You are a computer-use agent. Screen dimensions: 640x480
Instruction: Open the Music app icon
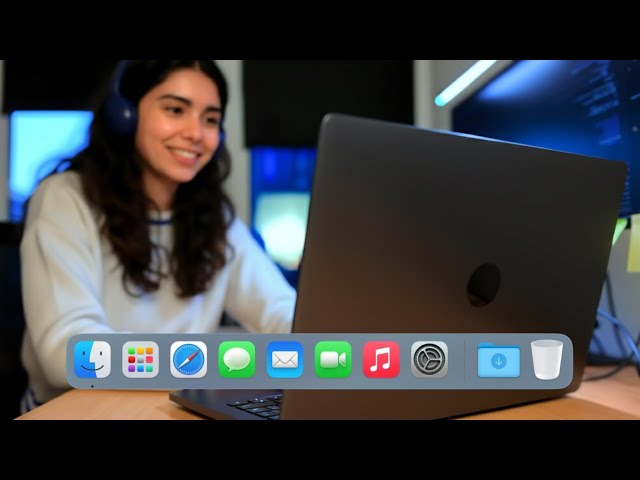(381, 360)
